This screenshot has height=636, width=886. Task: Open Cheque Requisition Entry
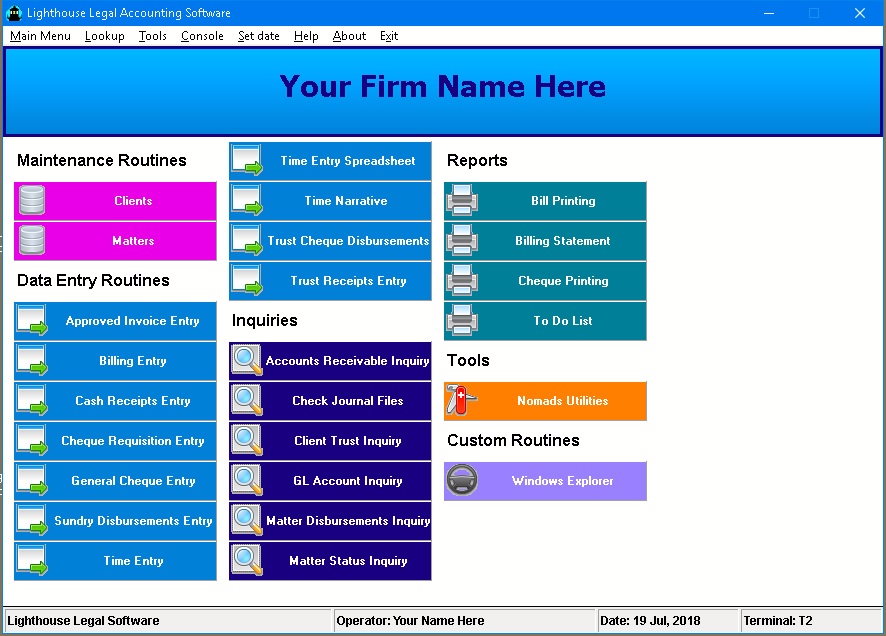(x=133, y=441)
